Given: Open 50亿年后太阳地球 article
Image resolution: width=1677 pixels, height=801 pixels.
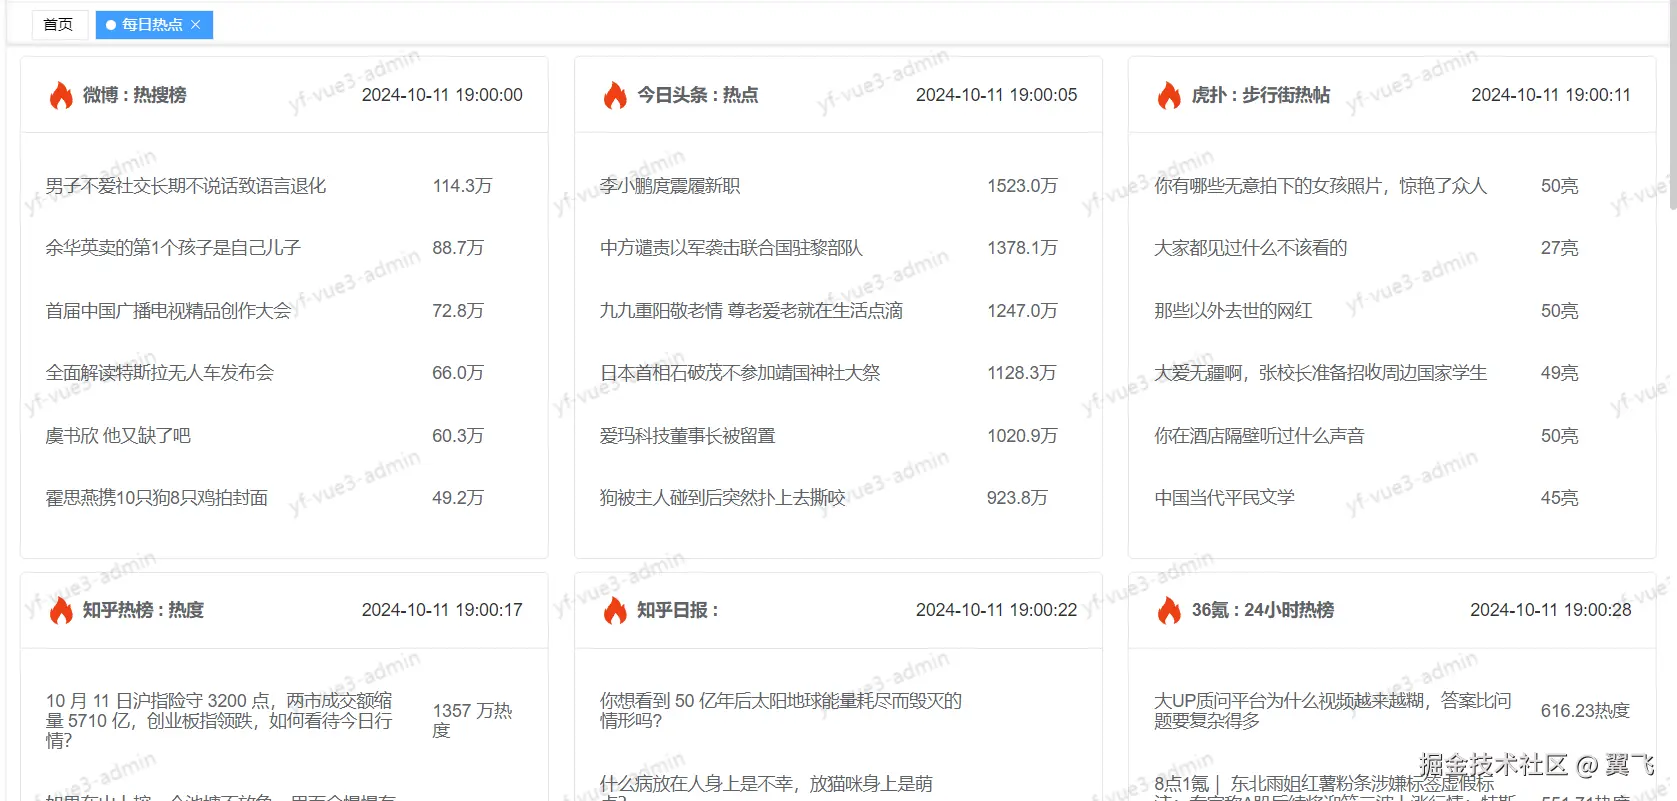Looking at the screenshot, I should tap(781, 711).
